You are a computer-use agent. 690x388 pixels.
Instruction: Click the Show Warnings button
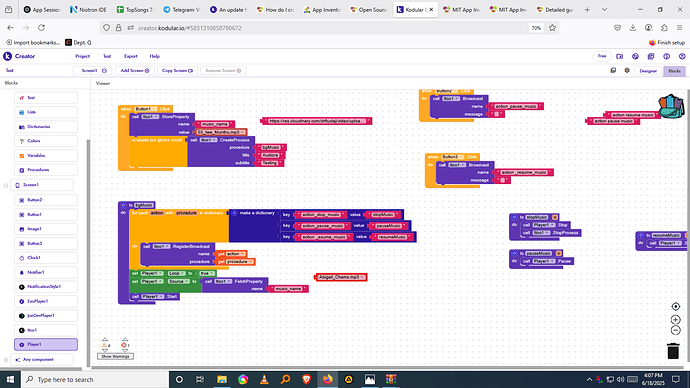point(115,356)
